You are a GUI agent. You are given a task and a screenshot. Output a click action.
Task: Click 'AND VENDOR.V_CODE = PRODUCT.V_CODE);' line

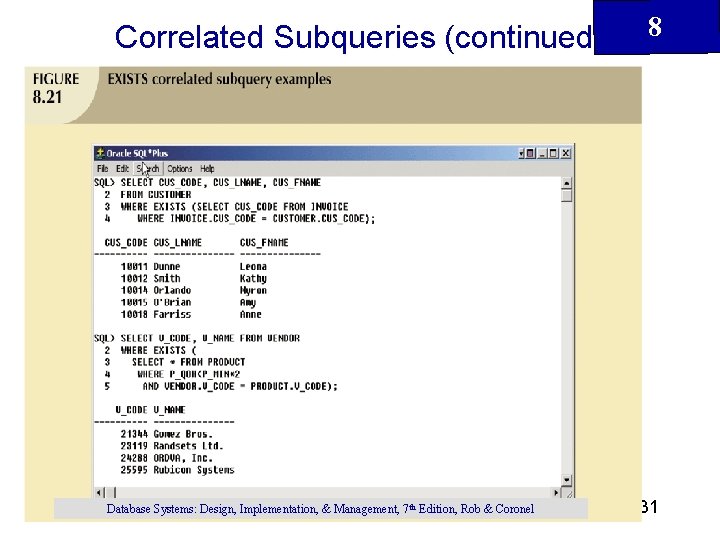tap(240, 386)
